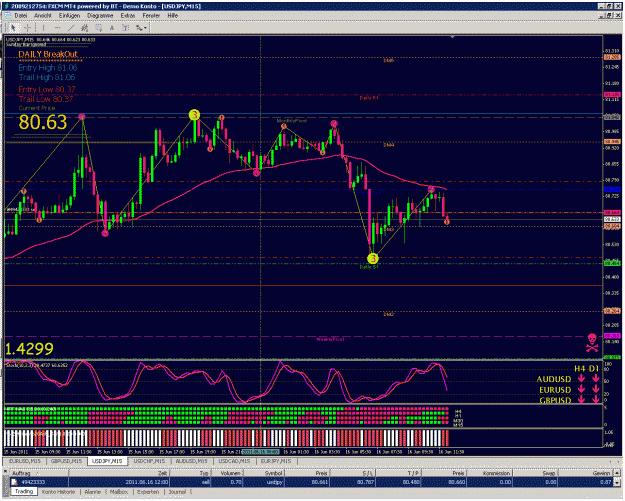Open the Datei menu
The height and width of the screenshot is (501, 625).
click(x=21, y=16)
